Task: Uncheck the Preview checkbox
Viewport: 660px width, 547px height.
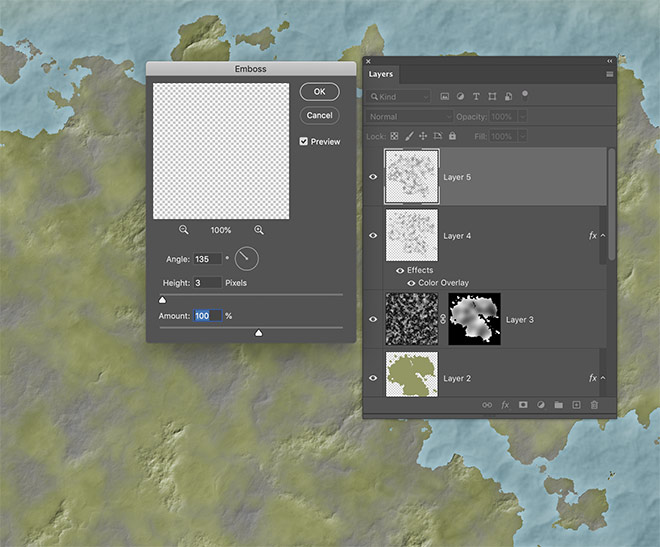Action: coord(304,142)
